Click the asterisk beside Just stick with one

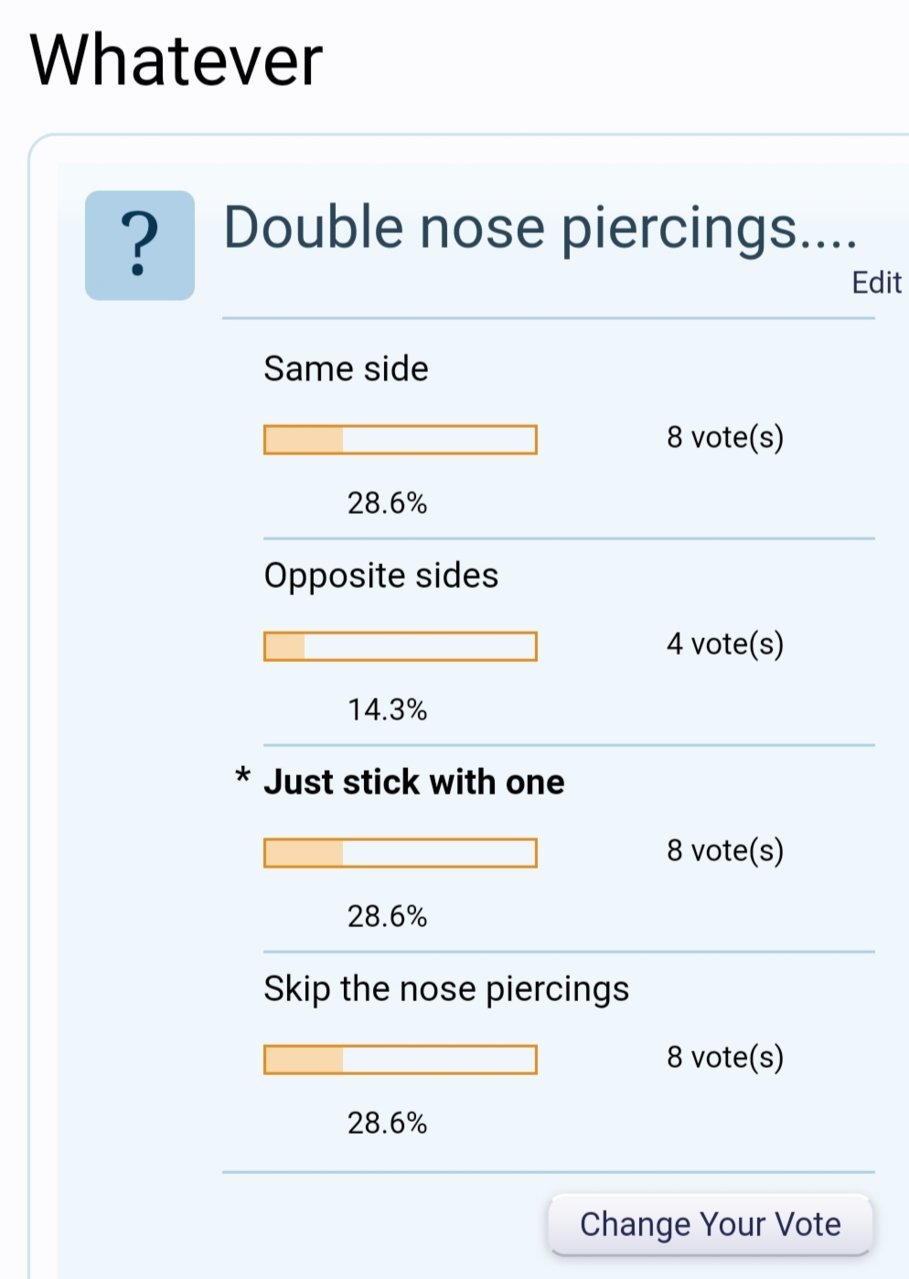coord(241,777)
